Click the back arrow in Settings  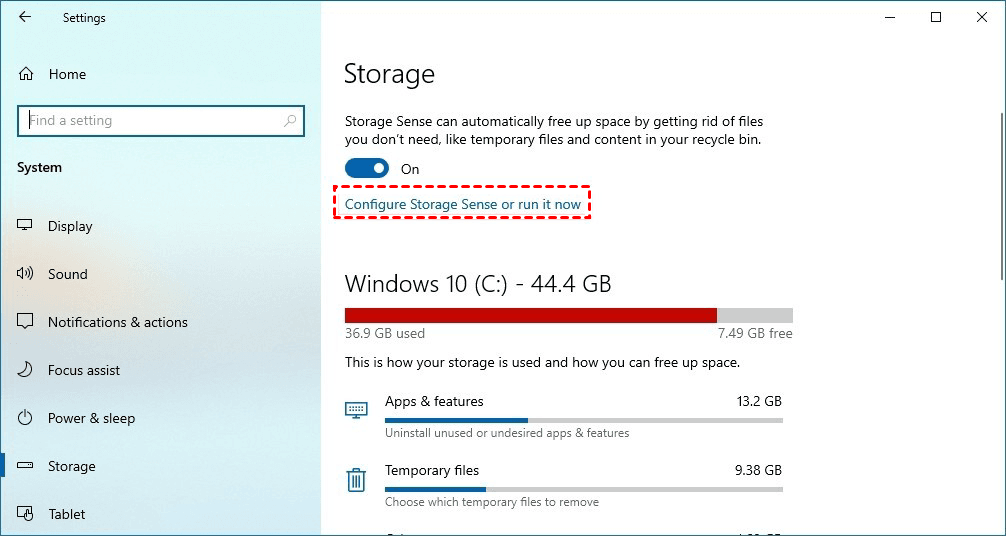25,17
